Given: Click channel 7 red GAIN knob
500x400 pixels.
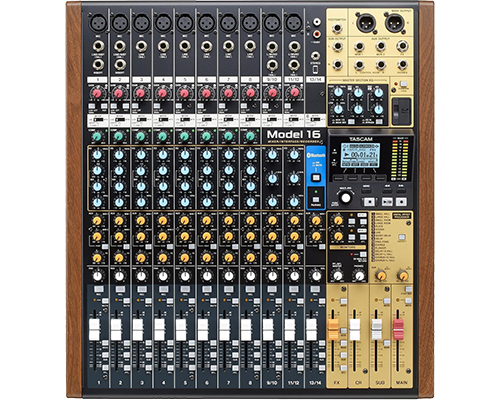Looking at the screenshot, I should point(228,93).
